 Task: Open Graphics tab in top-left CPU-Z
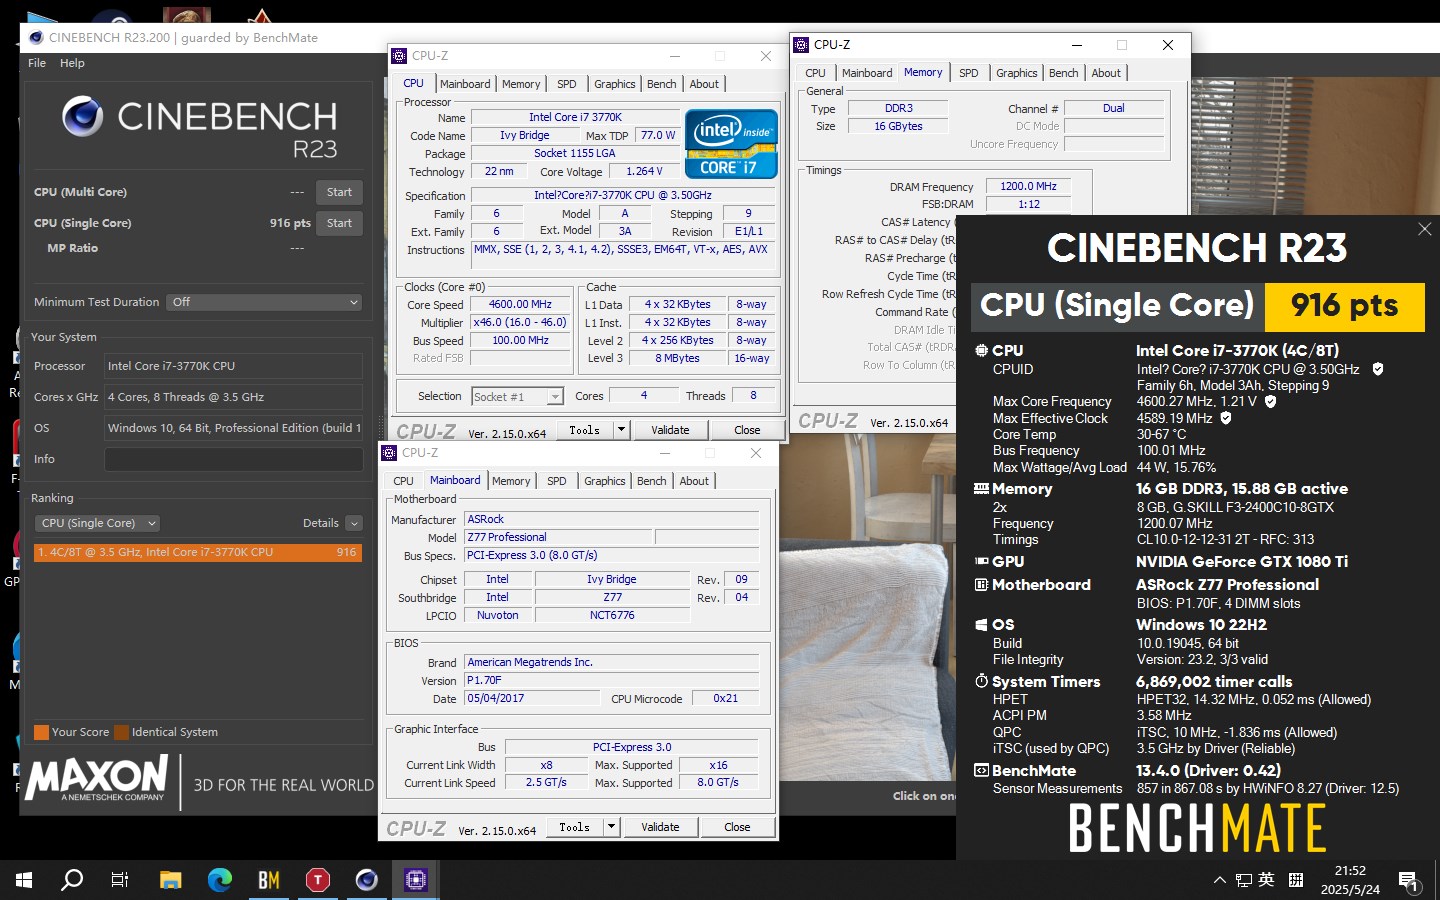pyautogui.click(x=614, y=84)
